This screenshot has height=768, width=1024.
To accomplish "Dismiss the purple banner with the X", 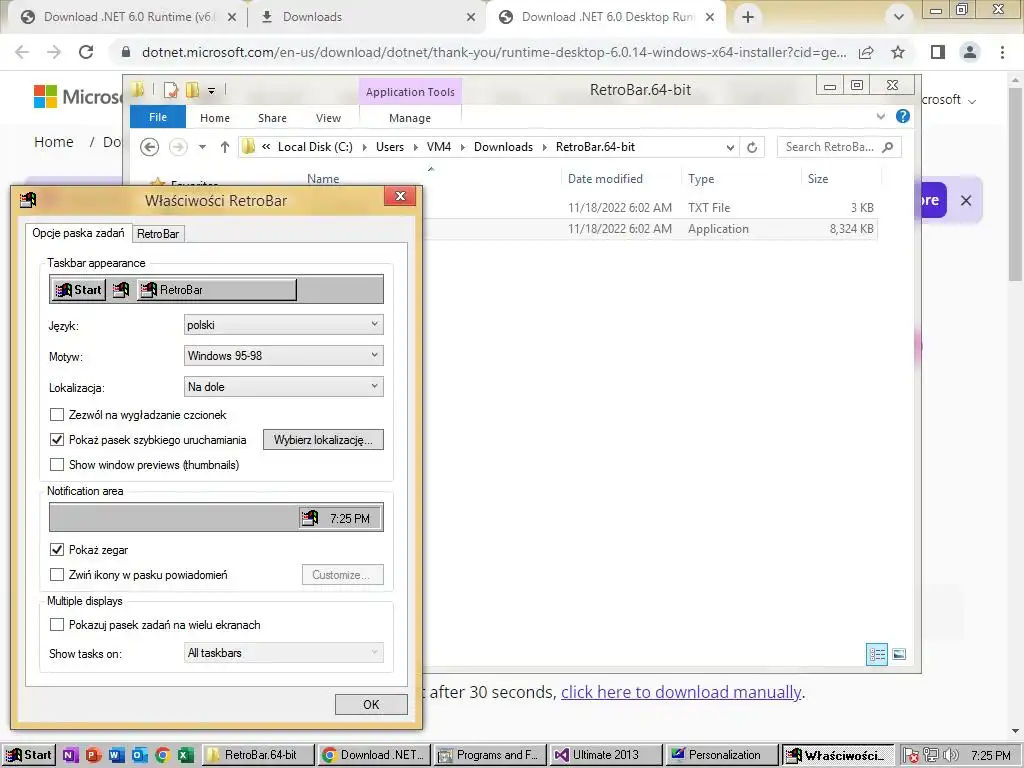I will tap(967, 200).
